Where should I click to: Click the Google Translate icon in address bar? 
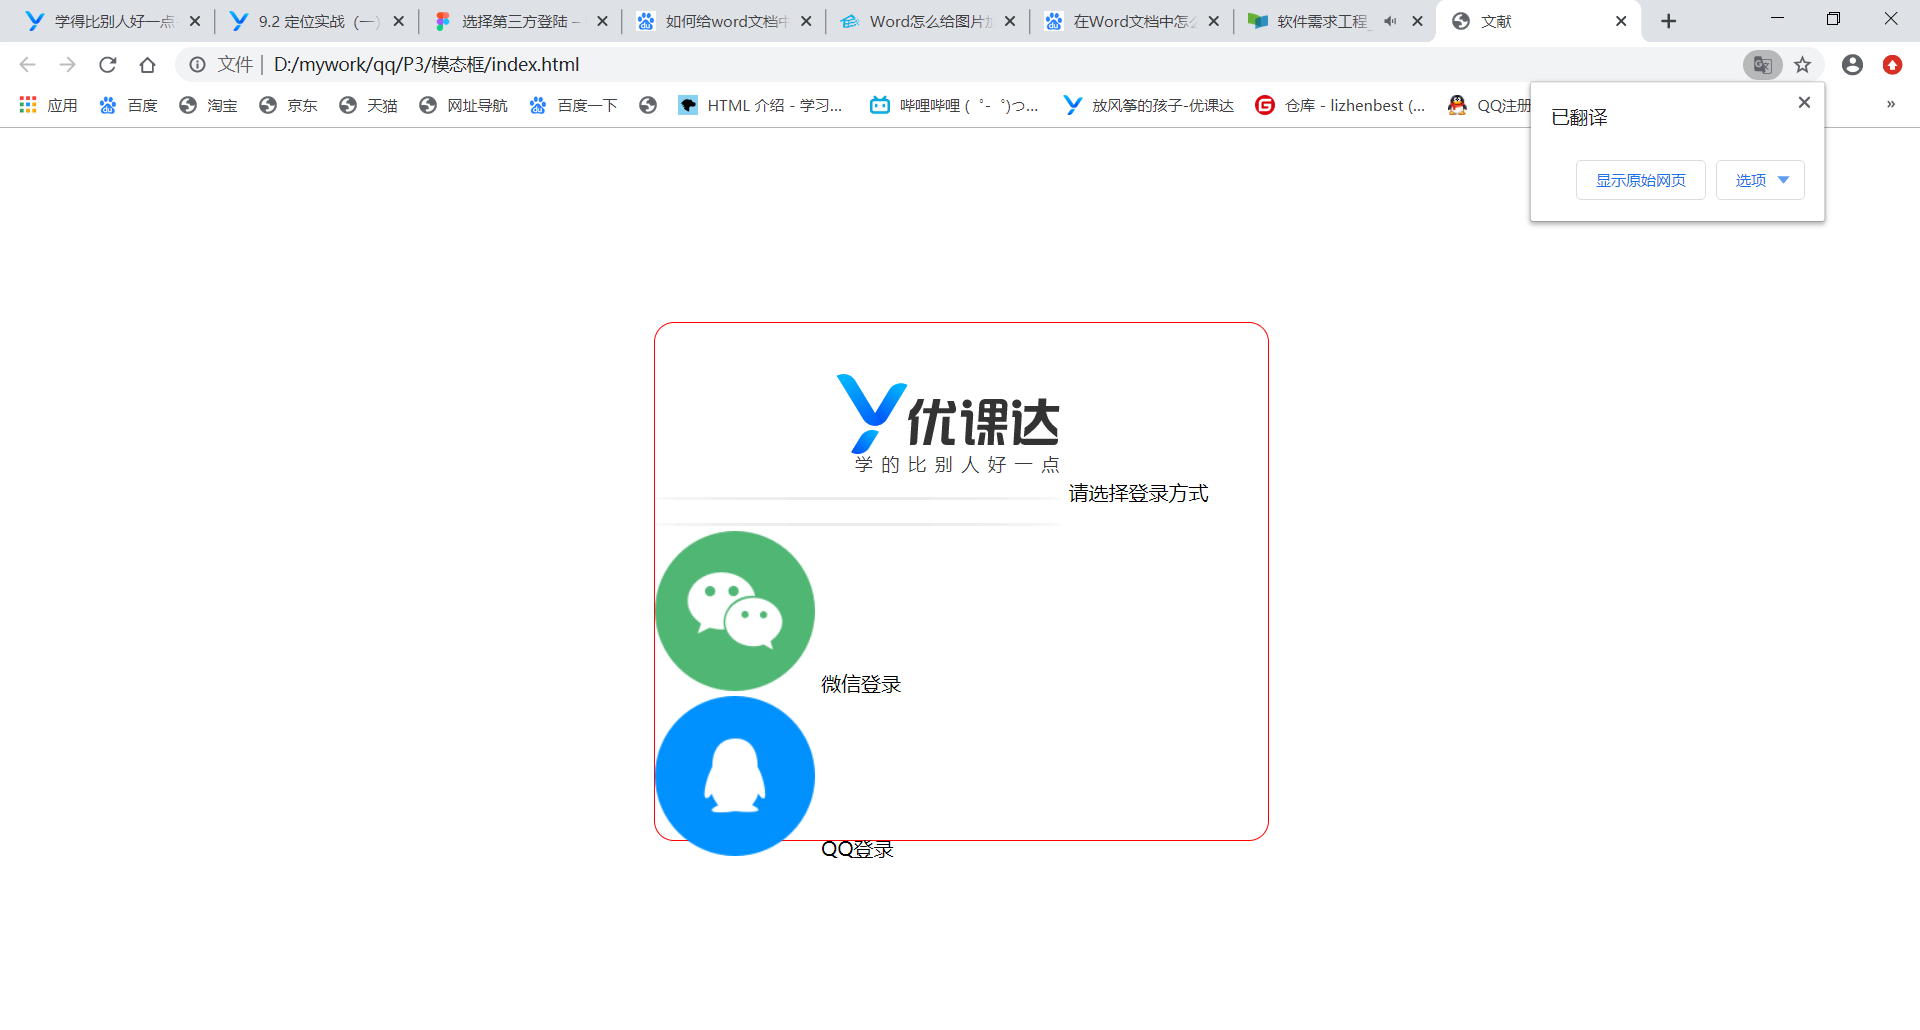[x=1762, y=65]
